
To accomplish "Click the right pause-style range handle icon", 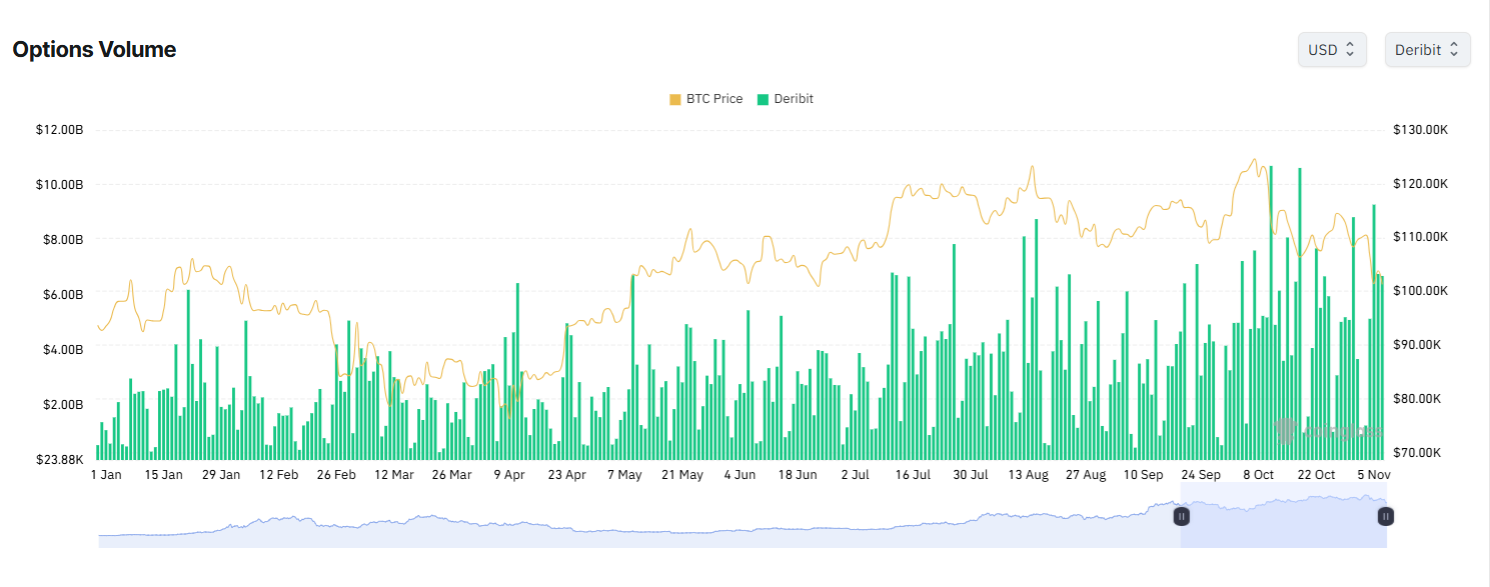I will click(1385, 517).
